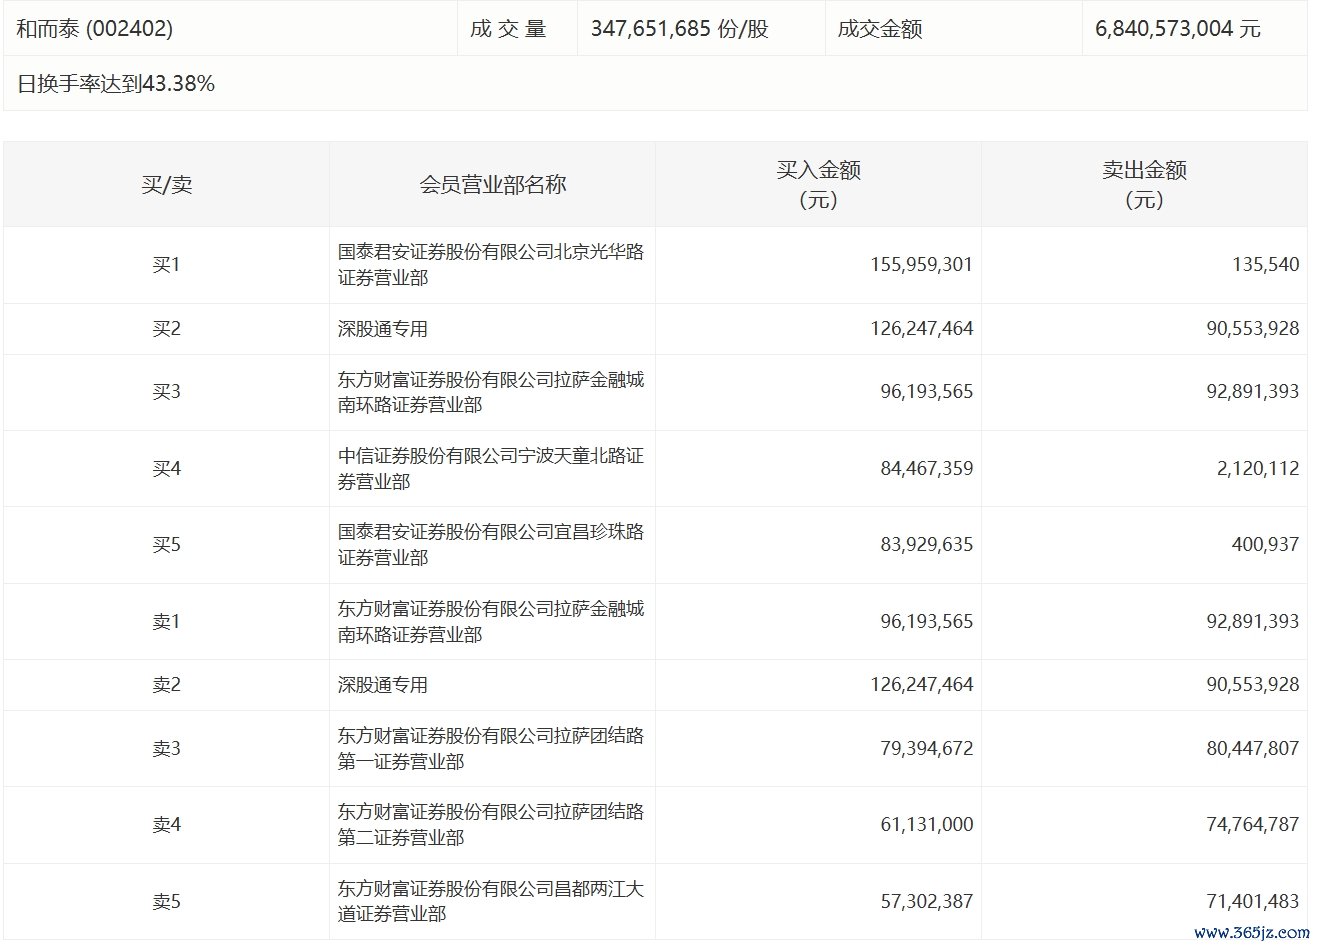Click buy amount 155,959,301
The image size is (1317, 948).
click(x=922, y=265)
